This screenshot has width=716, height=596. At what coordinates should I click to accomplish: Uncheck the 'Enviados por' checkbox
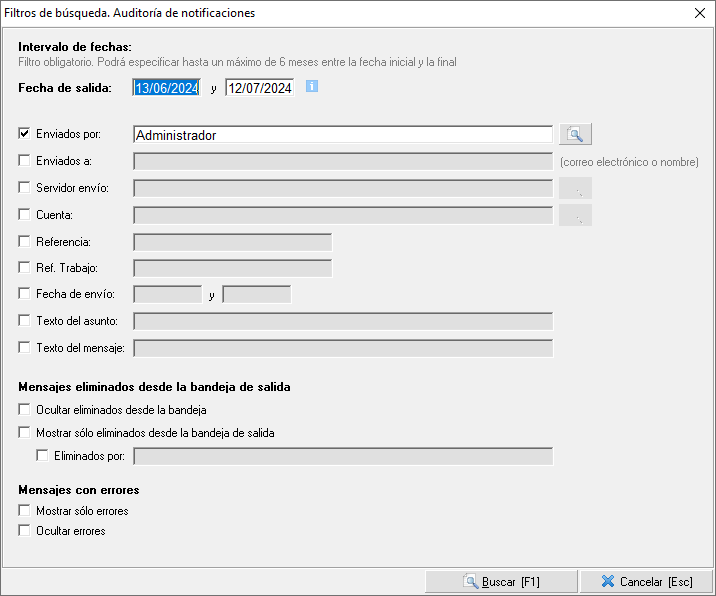(x=25, y=135)
